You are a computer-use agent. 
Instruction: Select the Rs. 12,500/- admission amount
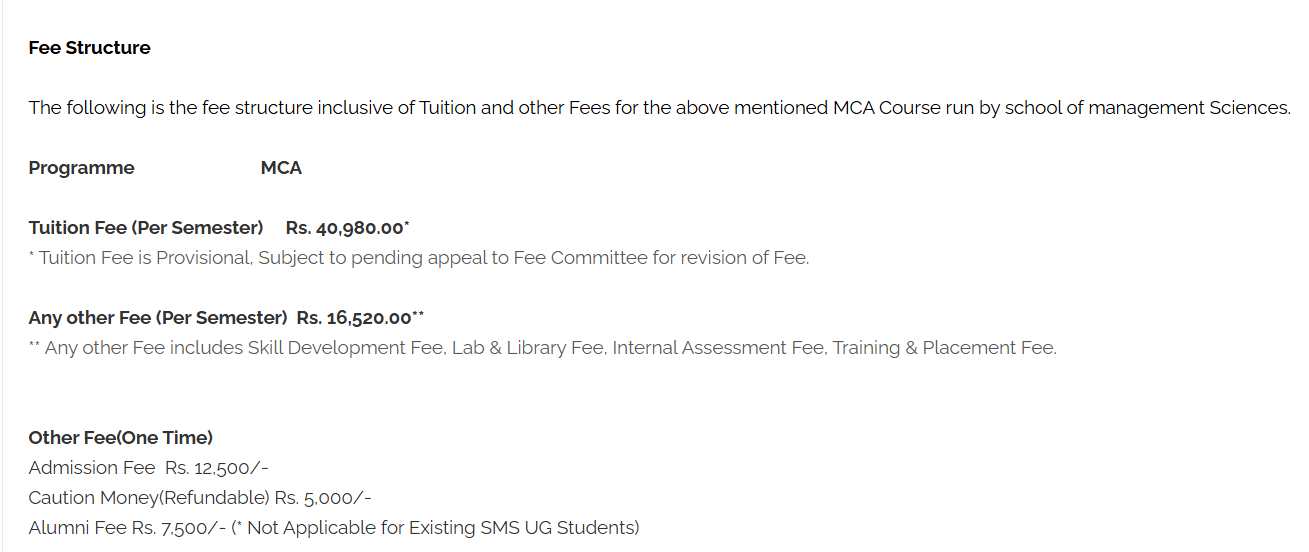click(218, 468)
